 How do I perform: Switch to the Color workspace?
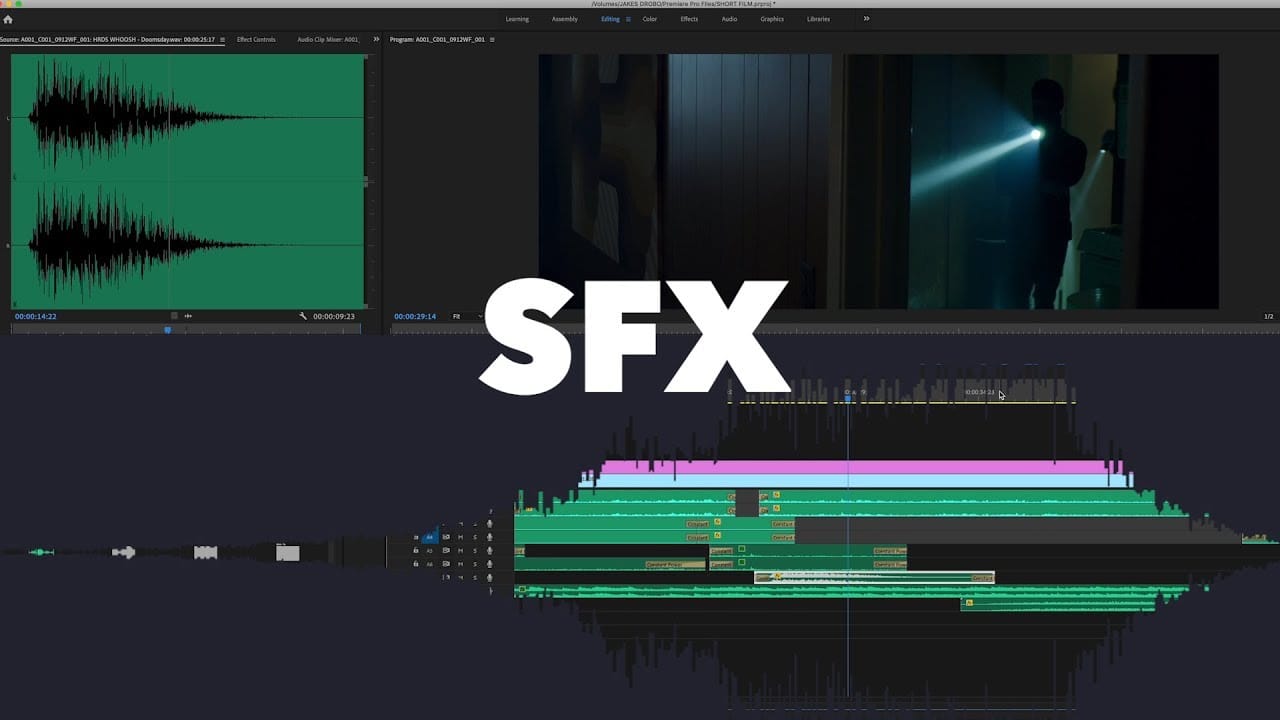click(649, 18)
